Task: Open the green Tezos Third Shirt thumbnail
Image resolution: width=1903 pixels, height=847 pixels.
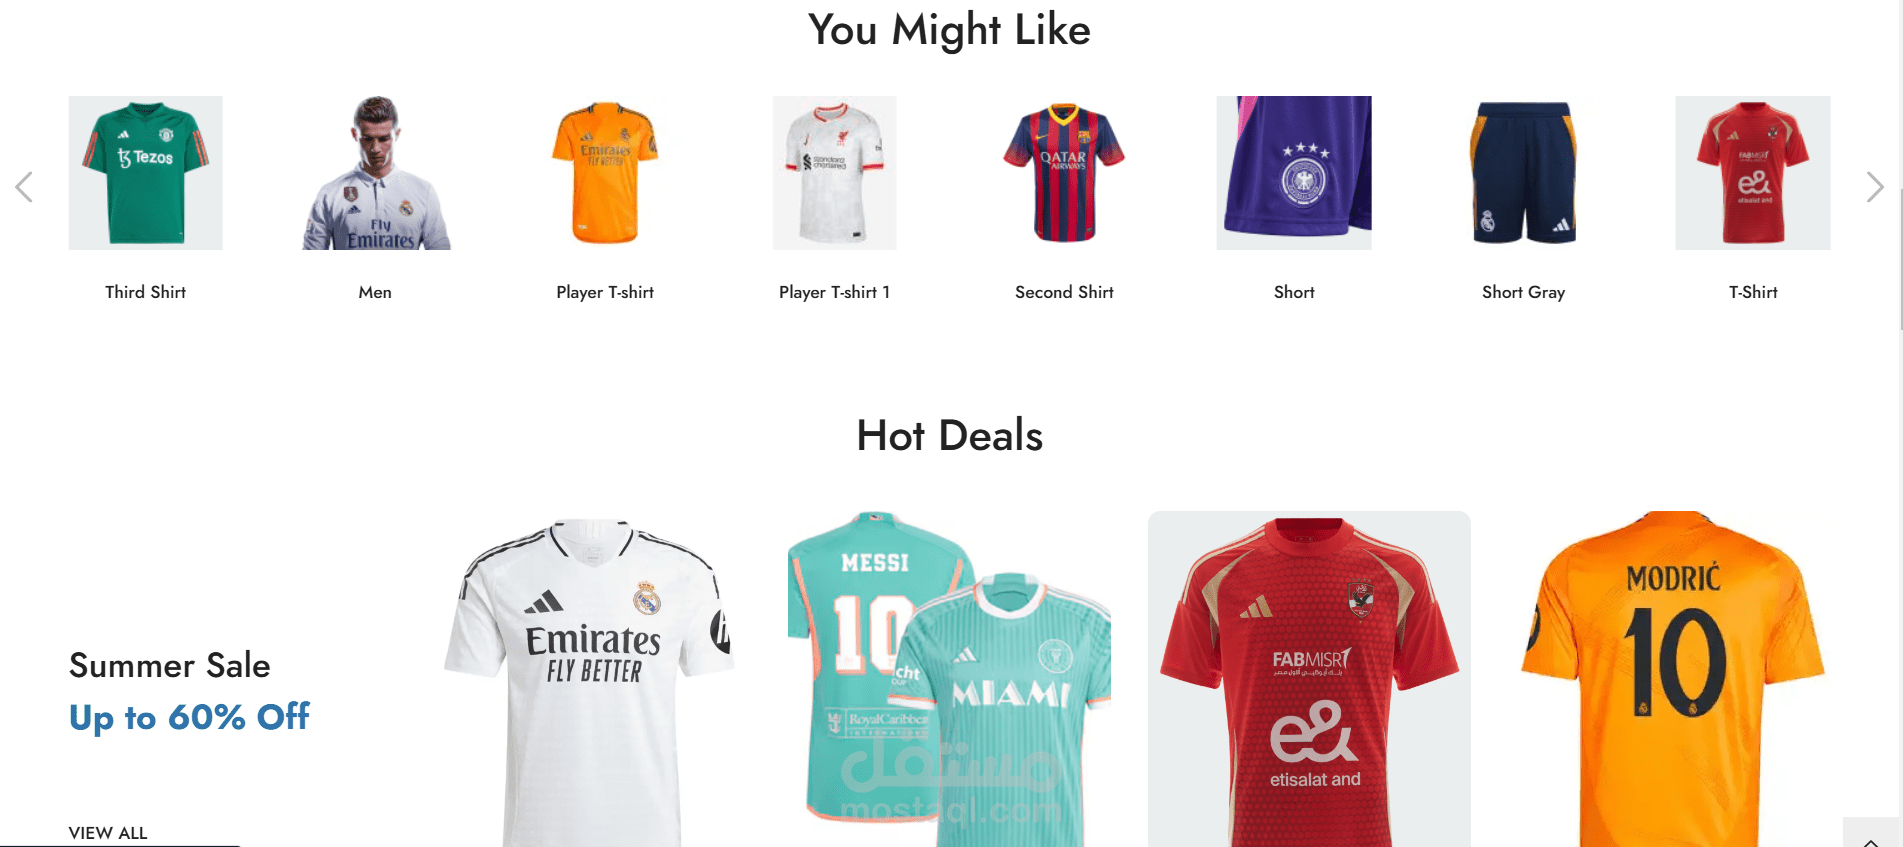Action: coord(146,173)
